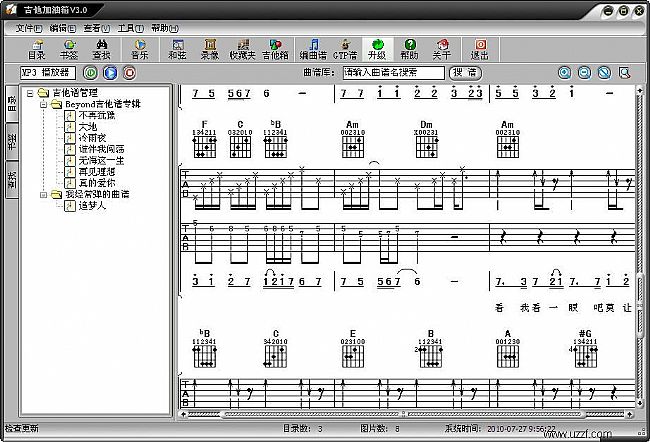The width and height of the screenshot is (650, 442).
Task: Click the 关于 about toolbar icon
Action: click(x=442, y=49)
